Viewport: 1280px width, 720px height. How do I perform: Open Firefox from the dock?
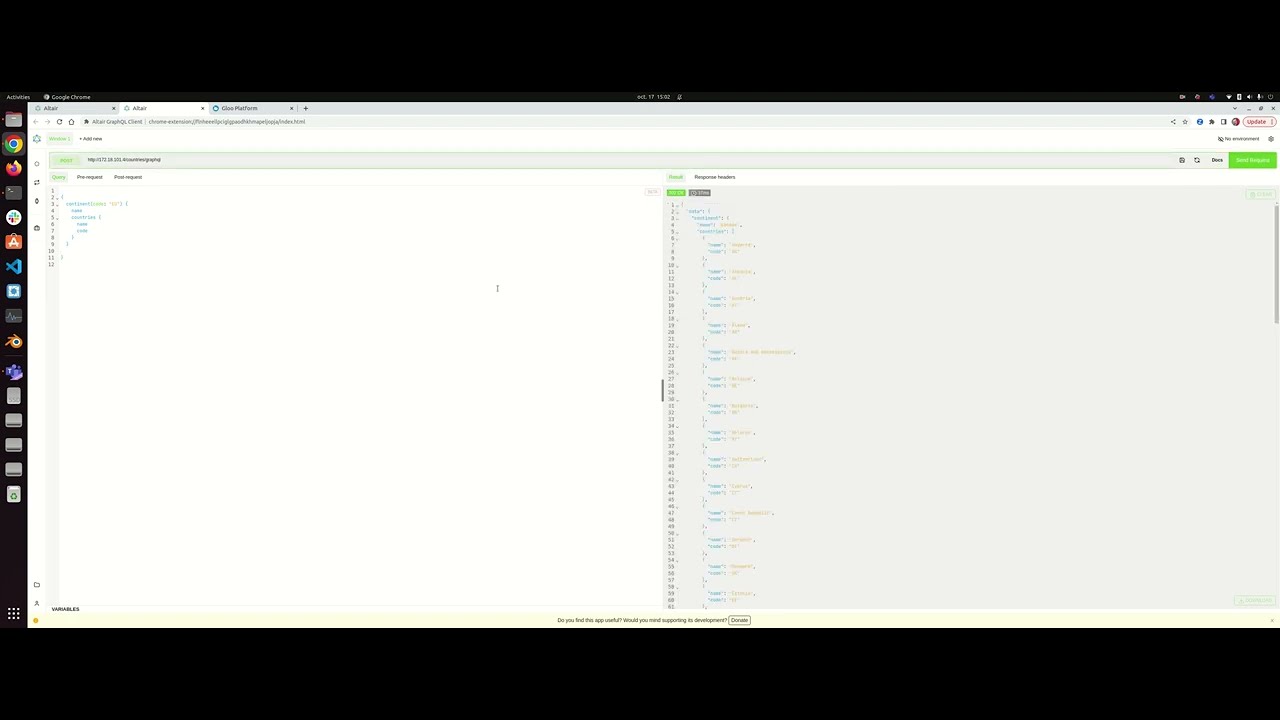coord(13,168)
